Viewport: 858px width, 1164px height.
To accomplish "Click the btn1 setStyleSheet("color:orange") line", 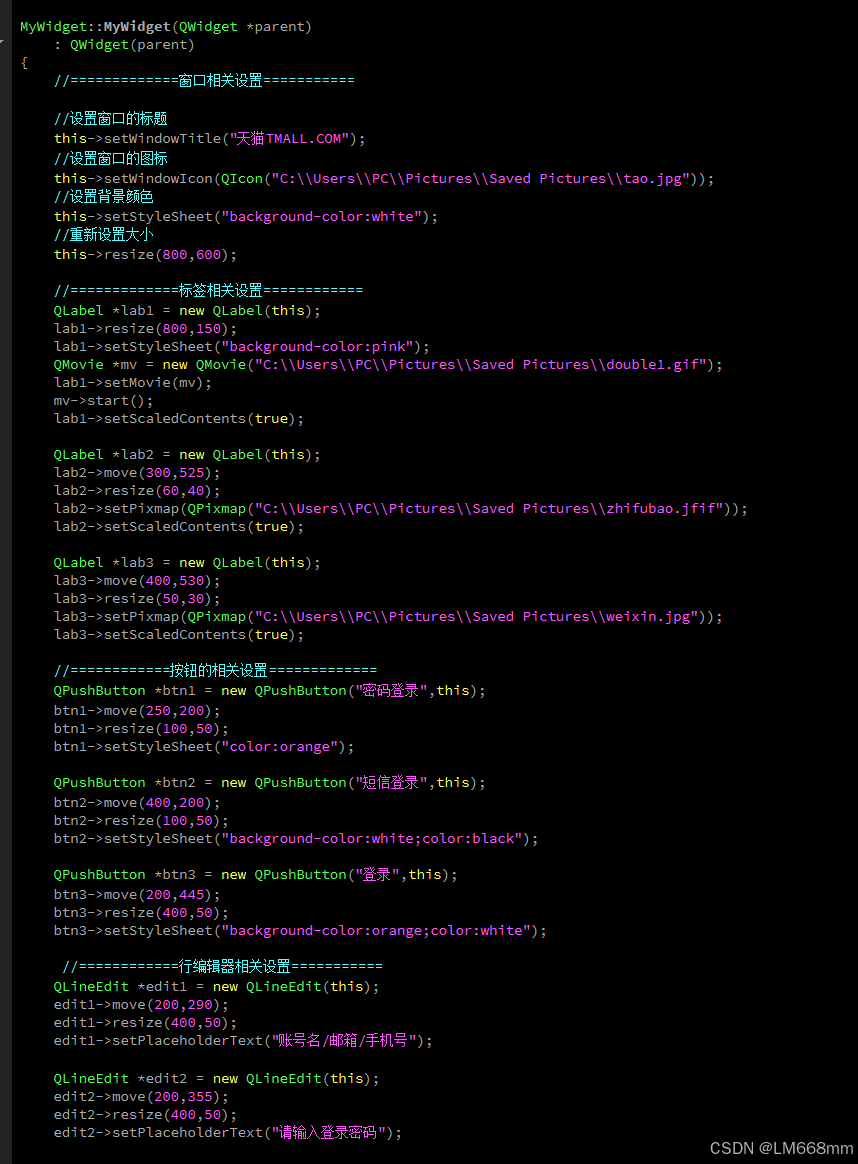I will tap(204, 747).
